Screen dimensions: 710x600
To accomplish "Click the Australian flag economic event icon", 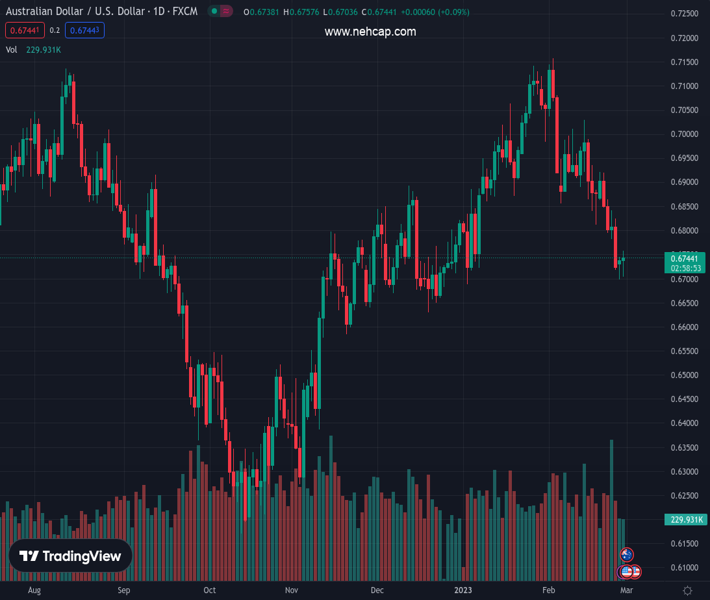I will (x=627, y=555).
